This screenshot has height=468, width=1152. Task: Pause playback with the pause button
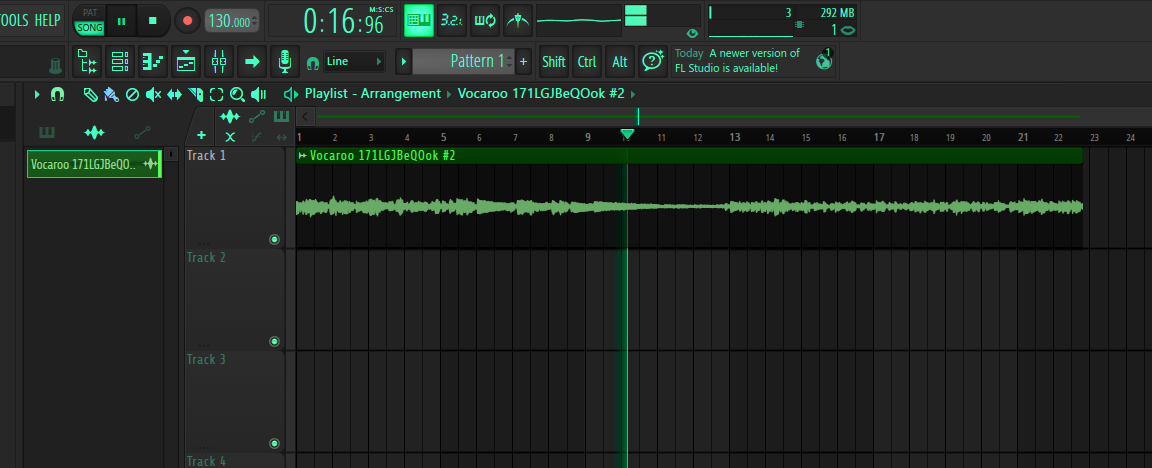121,21
